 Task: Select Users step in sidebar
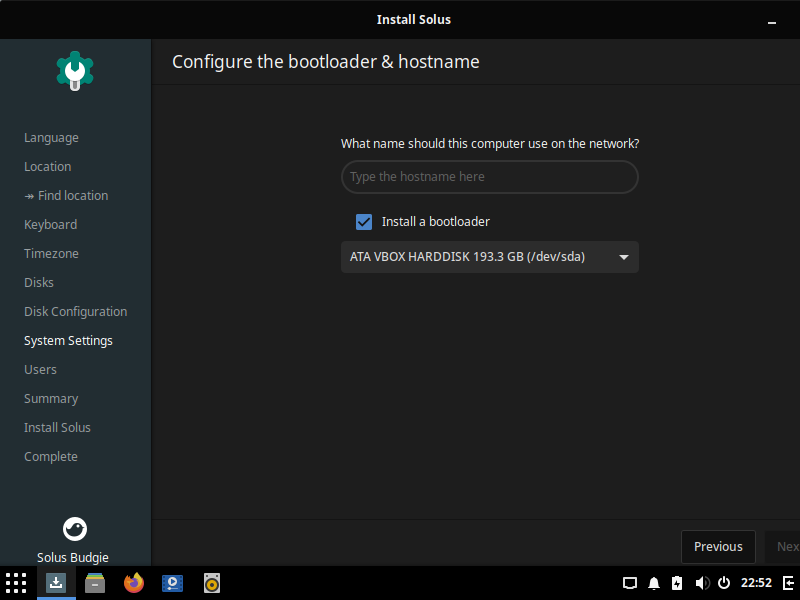click(40, 370)
